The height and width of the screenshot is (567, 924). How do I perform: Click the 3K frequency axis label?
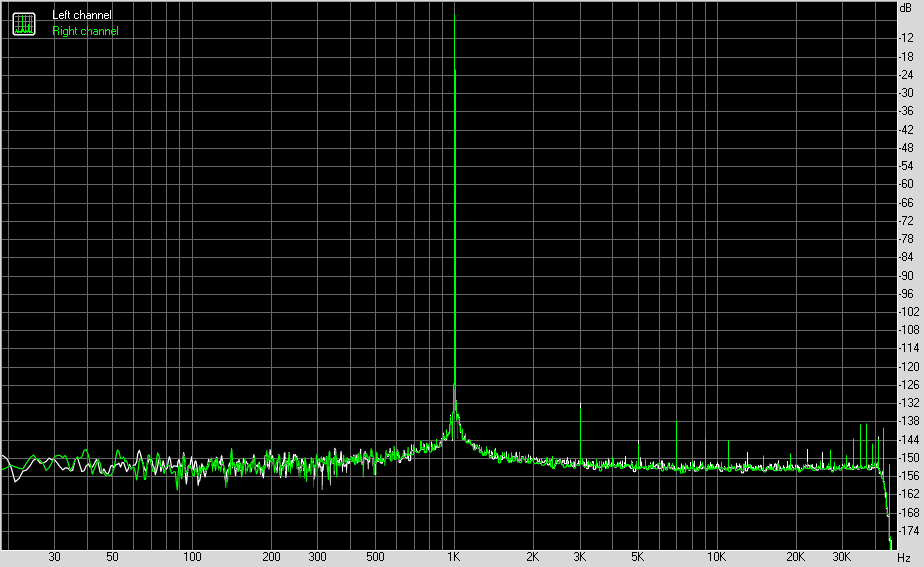coord(579,556)
